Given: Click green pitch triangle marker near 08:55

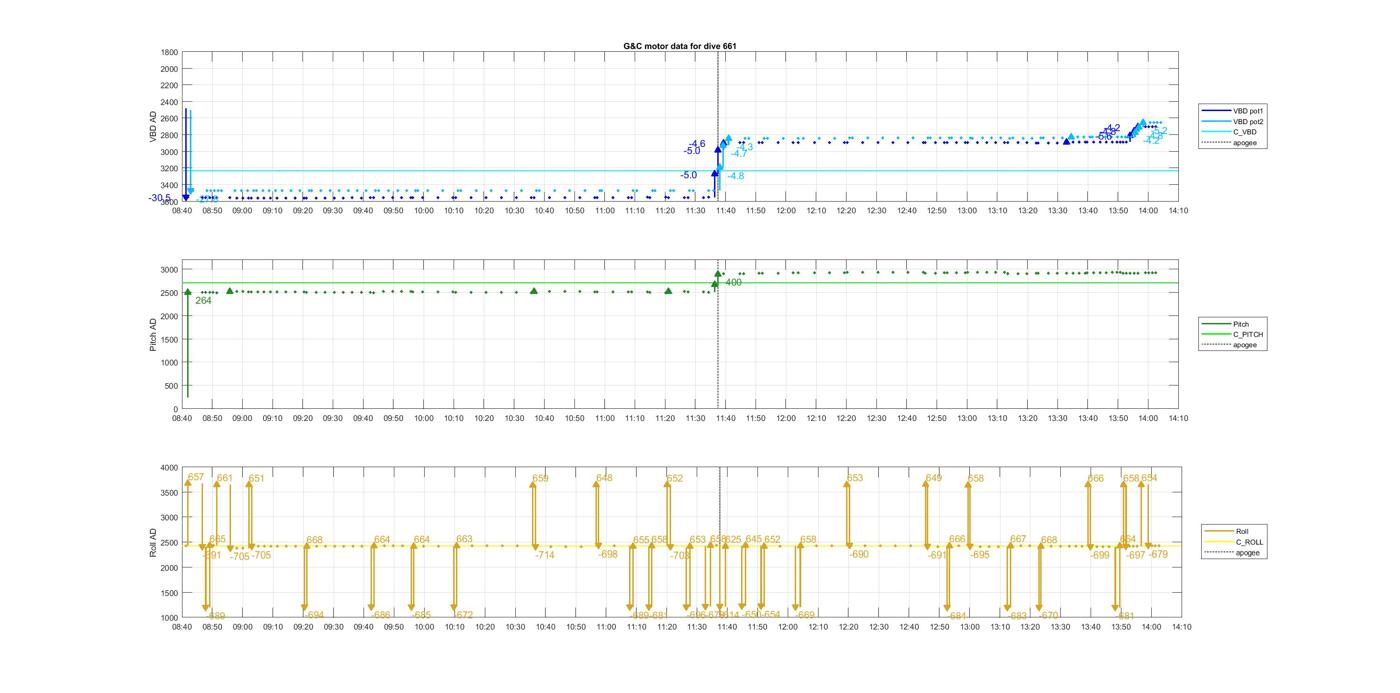Looking at the screenshot, I should click(x=230, y=291).
